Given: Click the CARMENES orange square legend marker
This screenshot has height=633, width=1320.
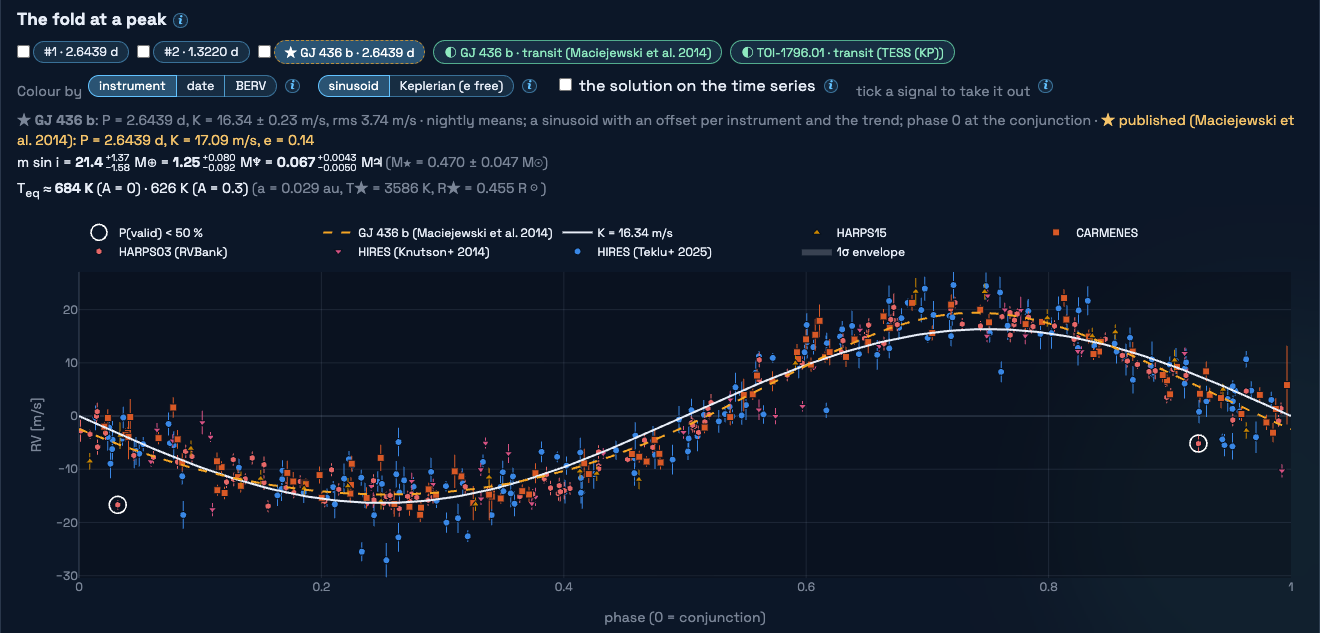Looking at the screenshot, I should (x=1055, y=233).
